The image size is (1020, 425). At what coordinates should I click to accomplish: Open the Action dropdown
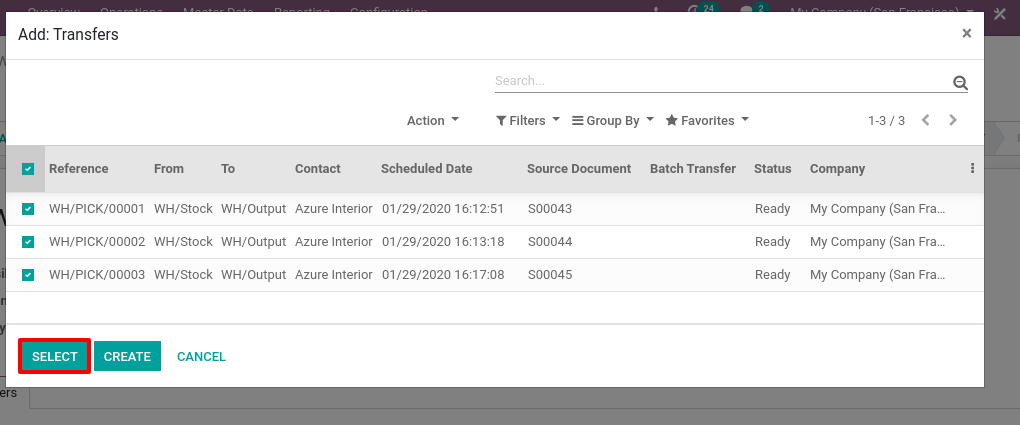click(432, 120)
